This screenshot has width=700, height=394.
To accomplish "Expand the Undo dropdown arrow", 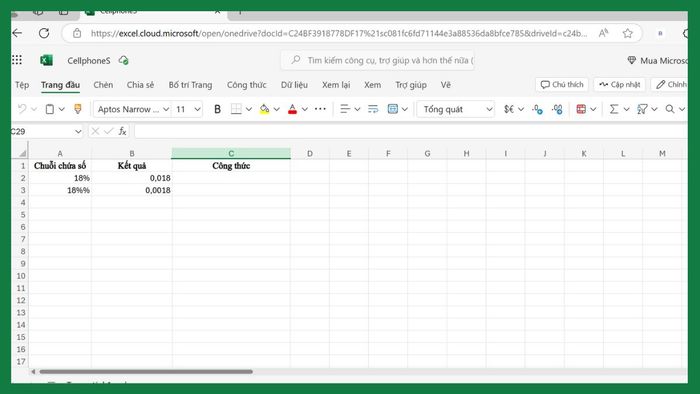I will [x=34, y=109].
